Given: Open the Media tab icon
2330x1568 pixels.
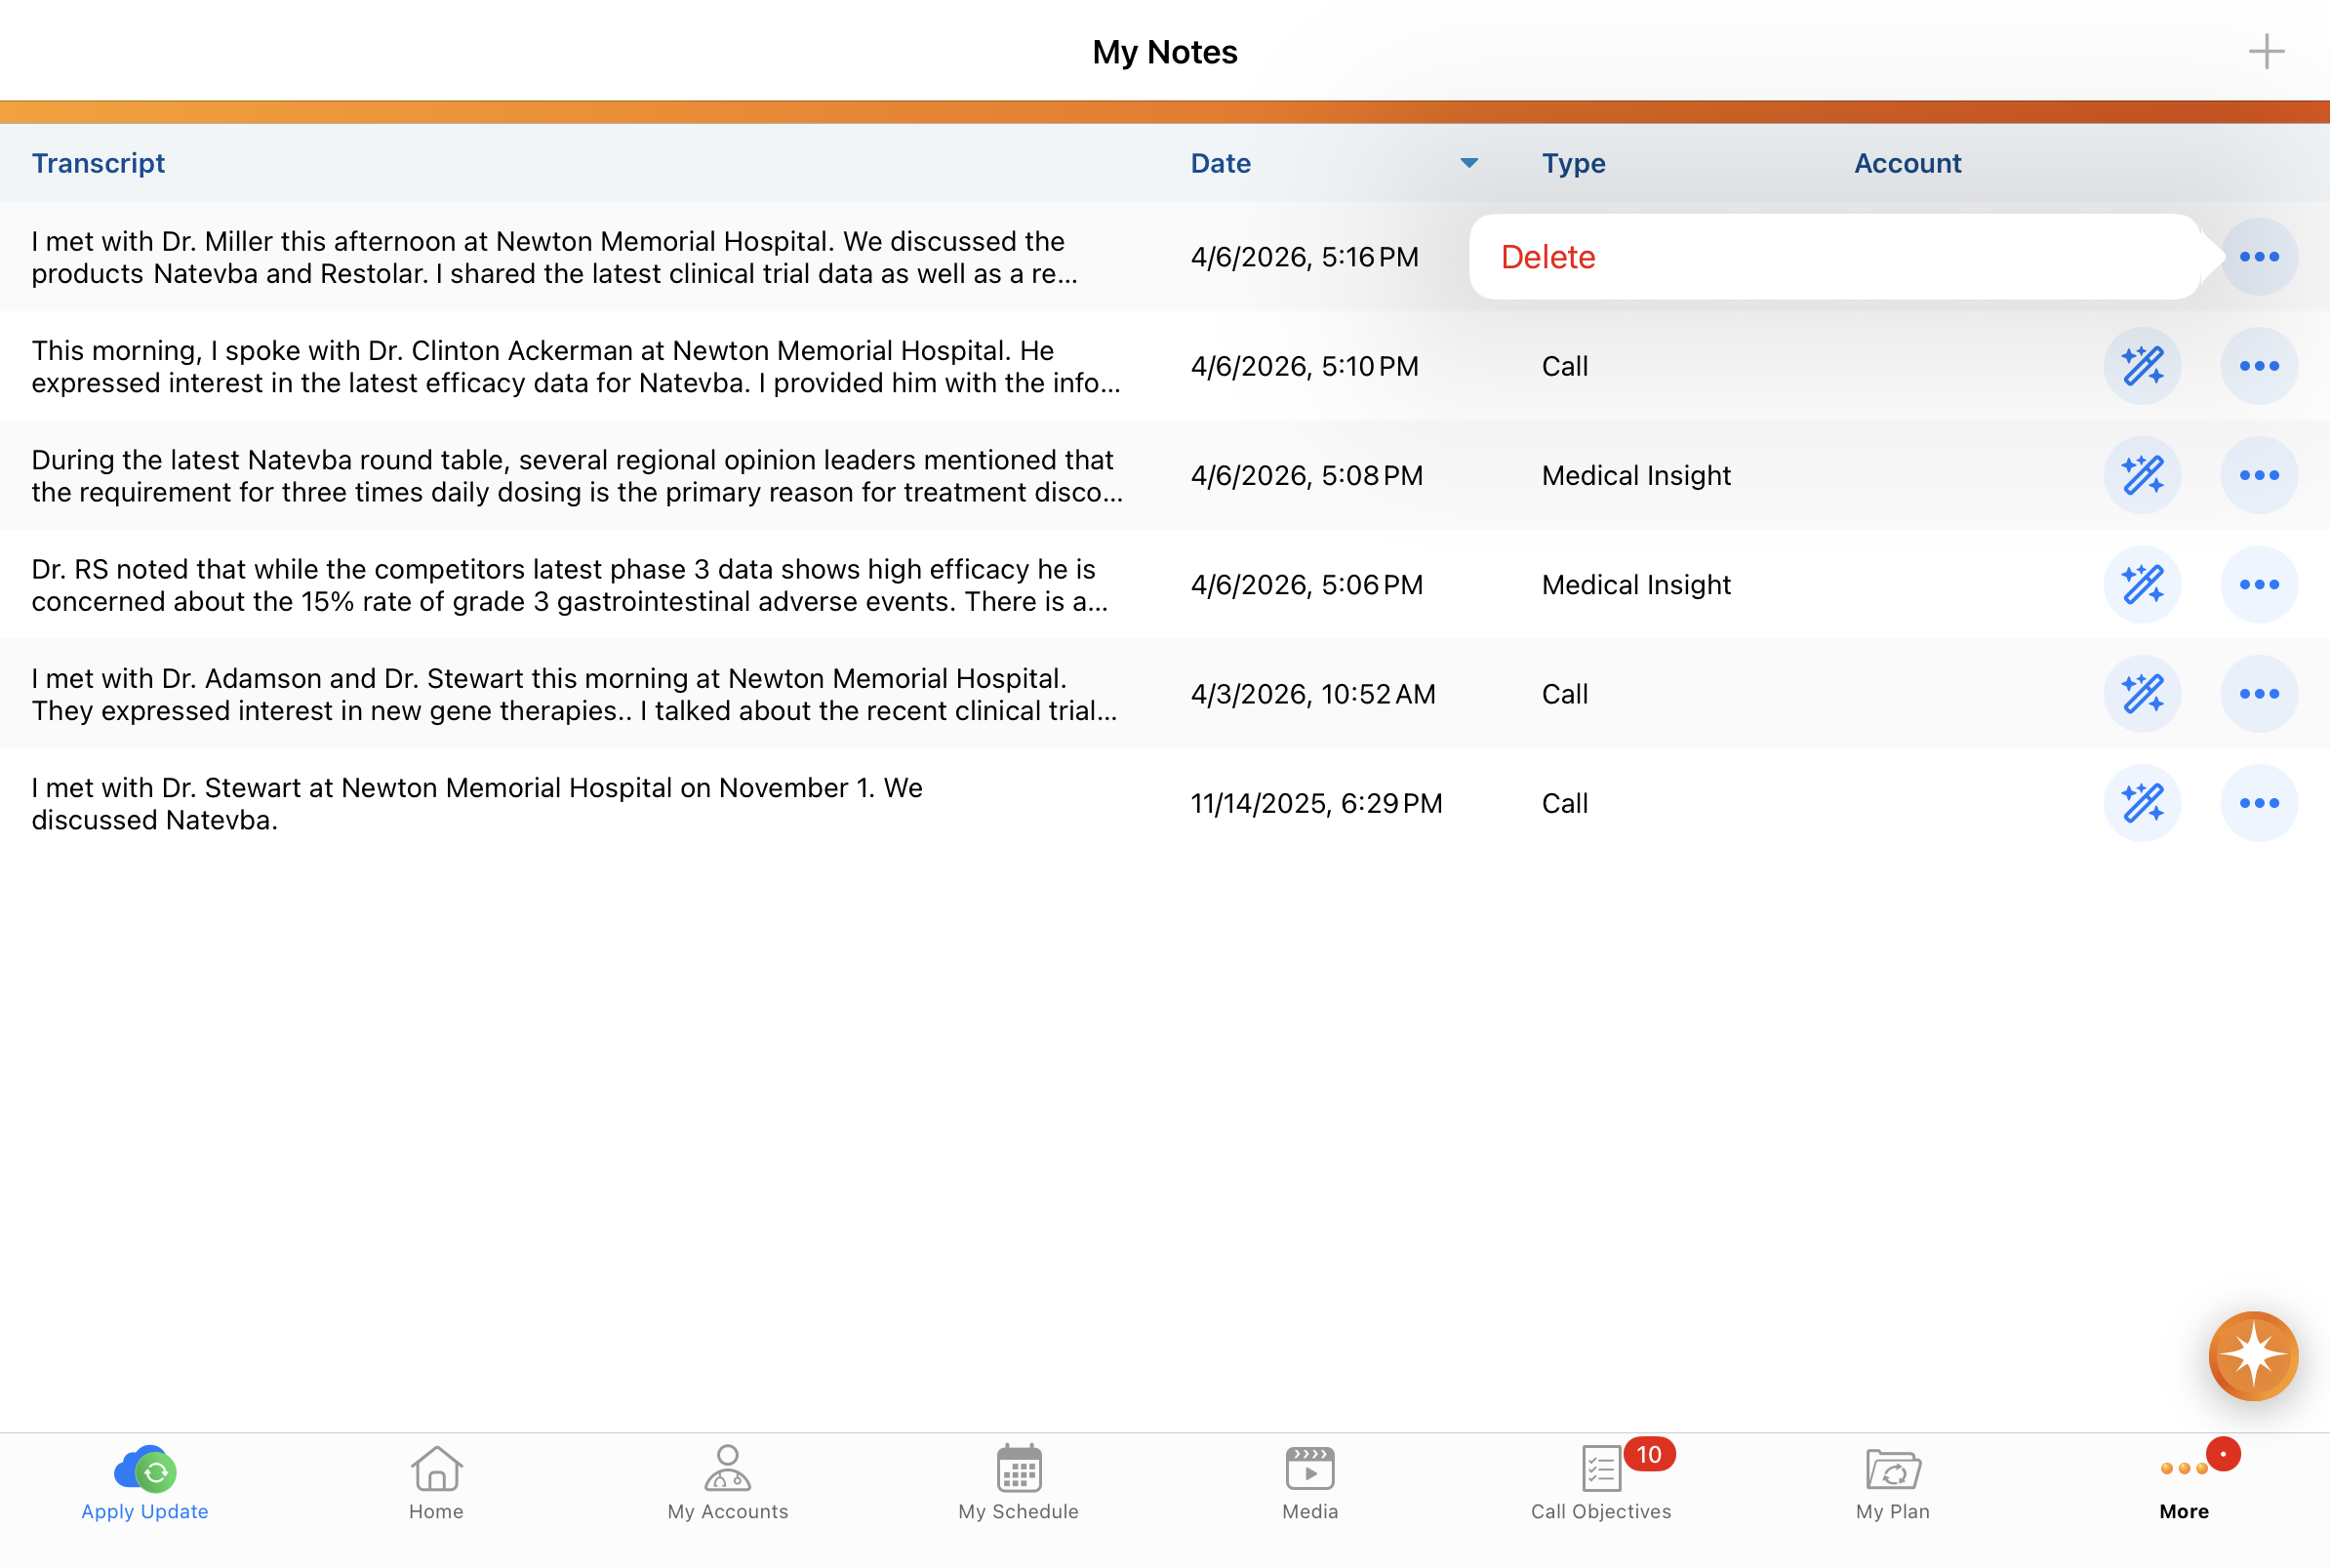Looking at the screenshot, I should (x=1309, y=1469).
